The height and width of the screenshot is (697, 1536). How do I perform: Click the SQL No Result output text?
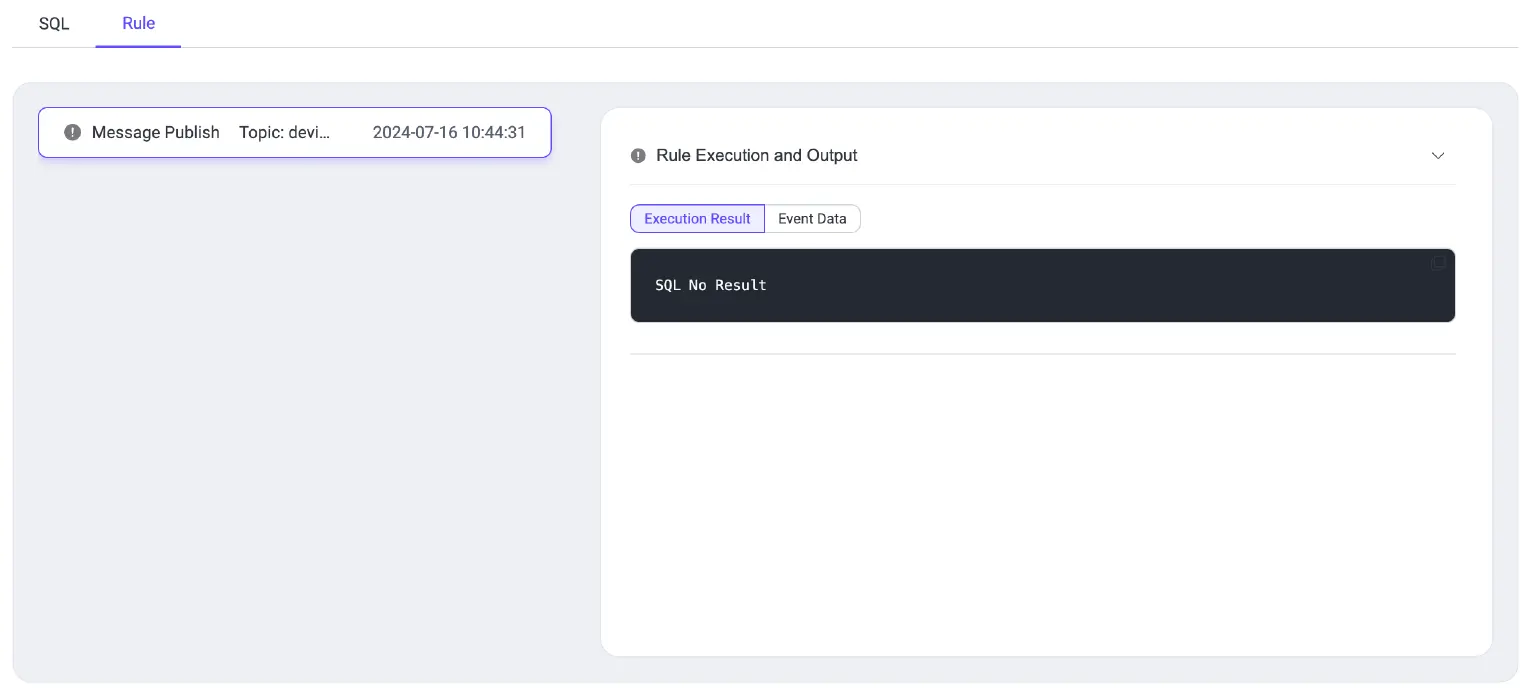pos(711,285)
